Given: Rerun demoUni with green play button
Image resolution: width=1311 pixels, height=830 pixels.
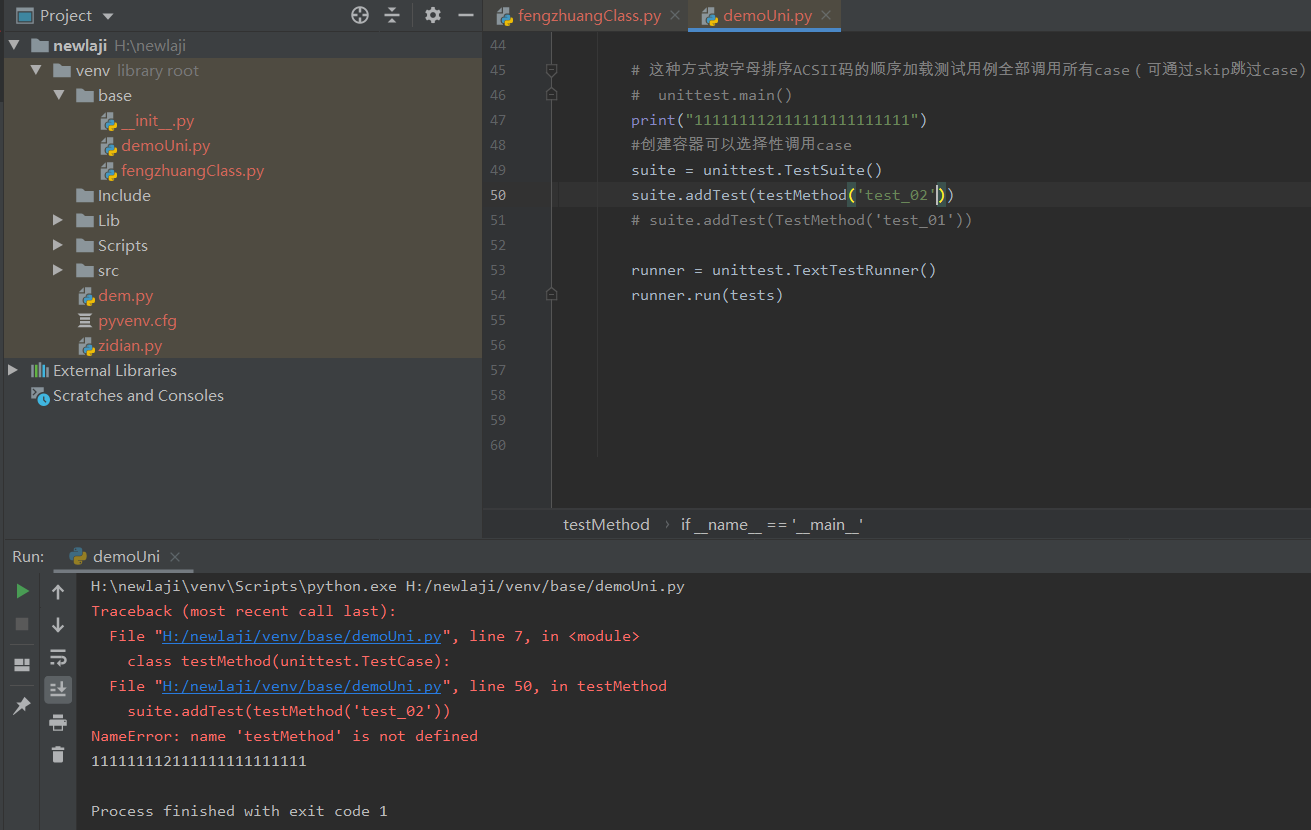Looking at the screenshot, I should pyautogui.click(x=22, y=591).
